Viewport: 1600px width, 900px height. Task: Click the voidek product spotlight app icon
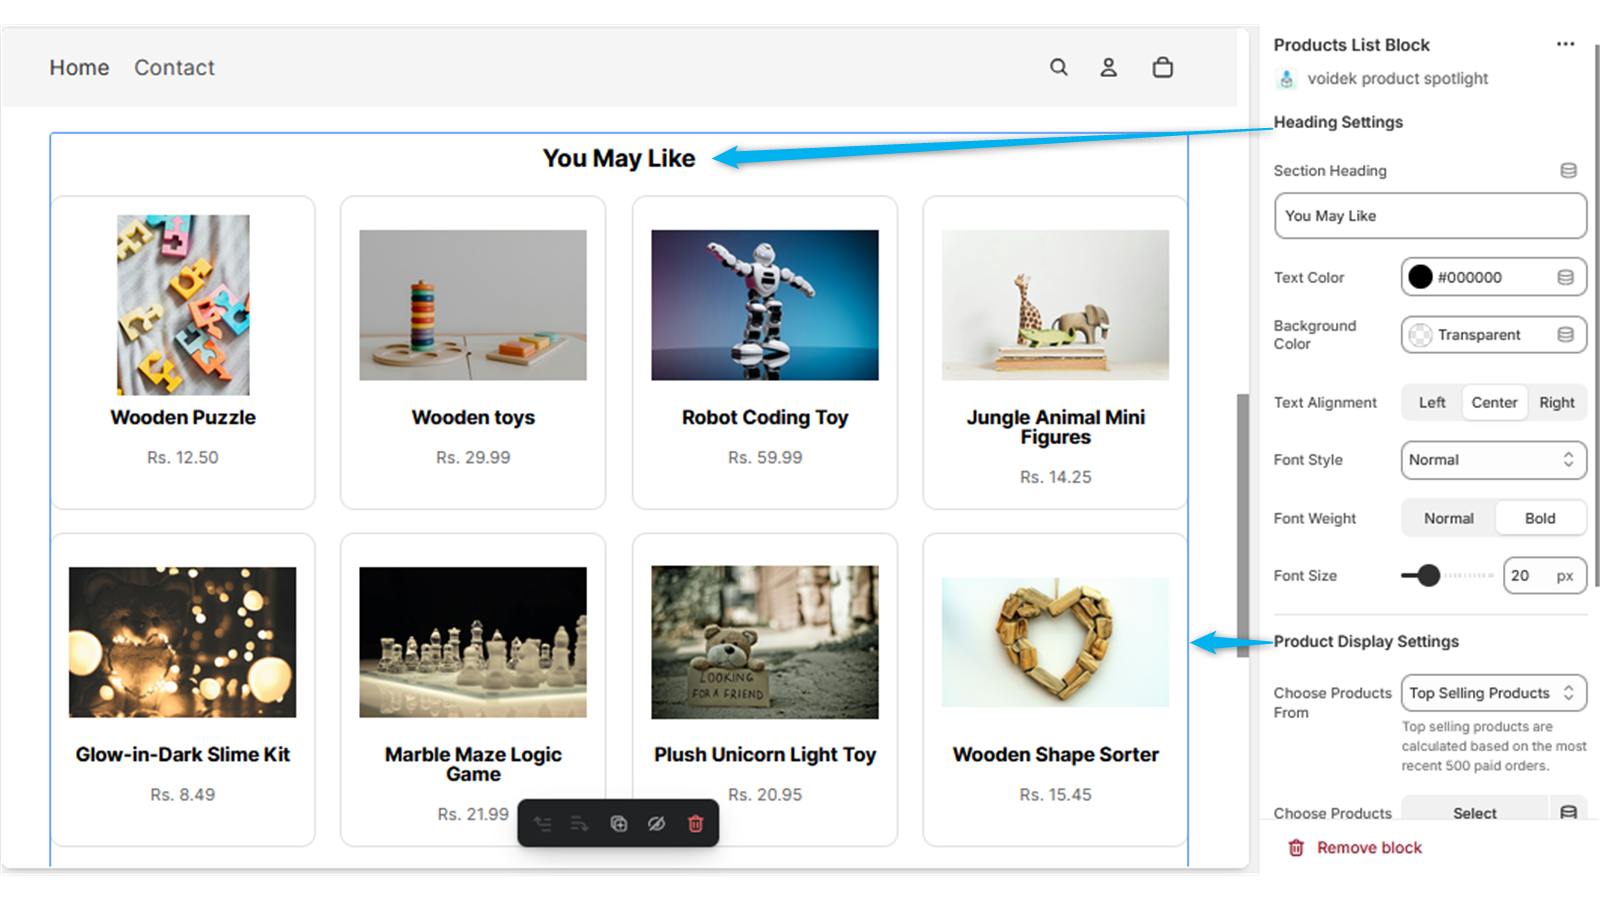(1286, 78)
